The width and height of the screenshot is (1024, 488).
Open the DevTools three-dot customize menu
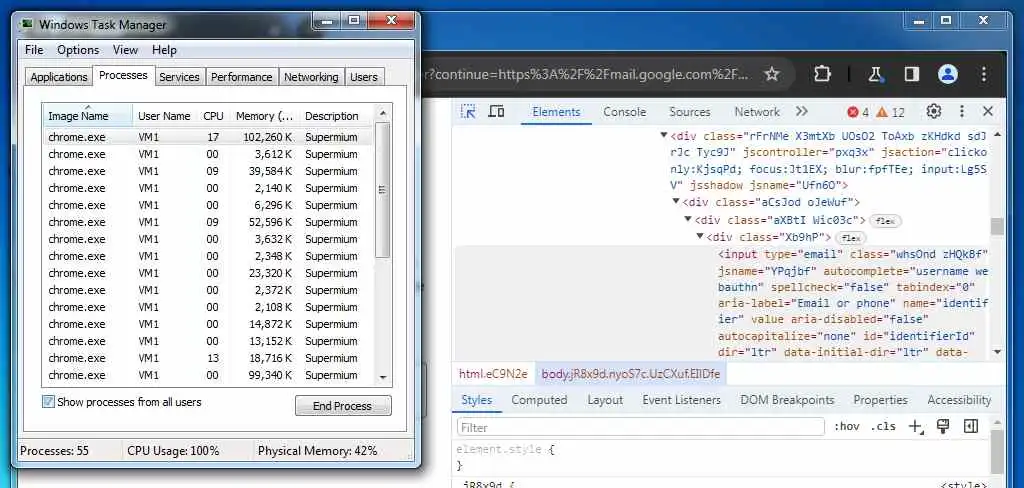(x=961, y=112)
